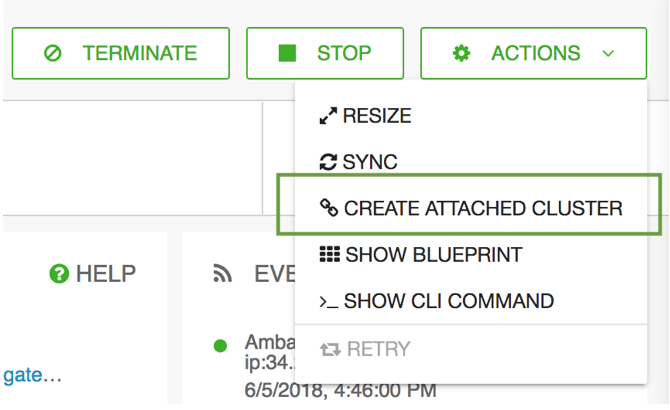Click the gear icon in Actions
Screen dimensions: 670x410
461,53
